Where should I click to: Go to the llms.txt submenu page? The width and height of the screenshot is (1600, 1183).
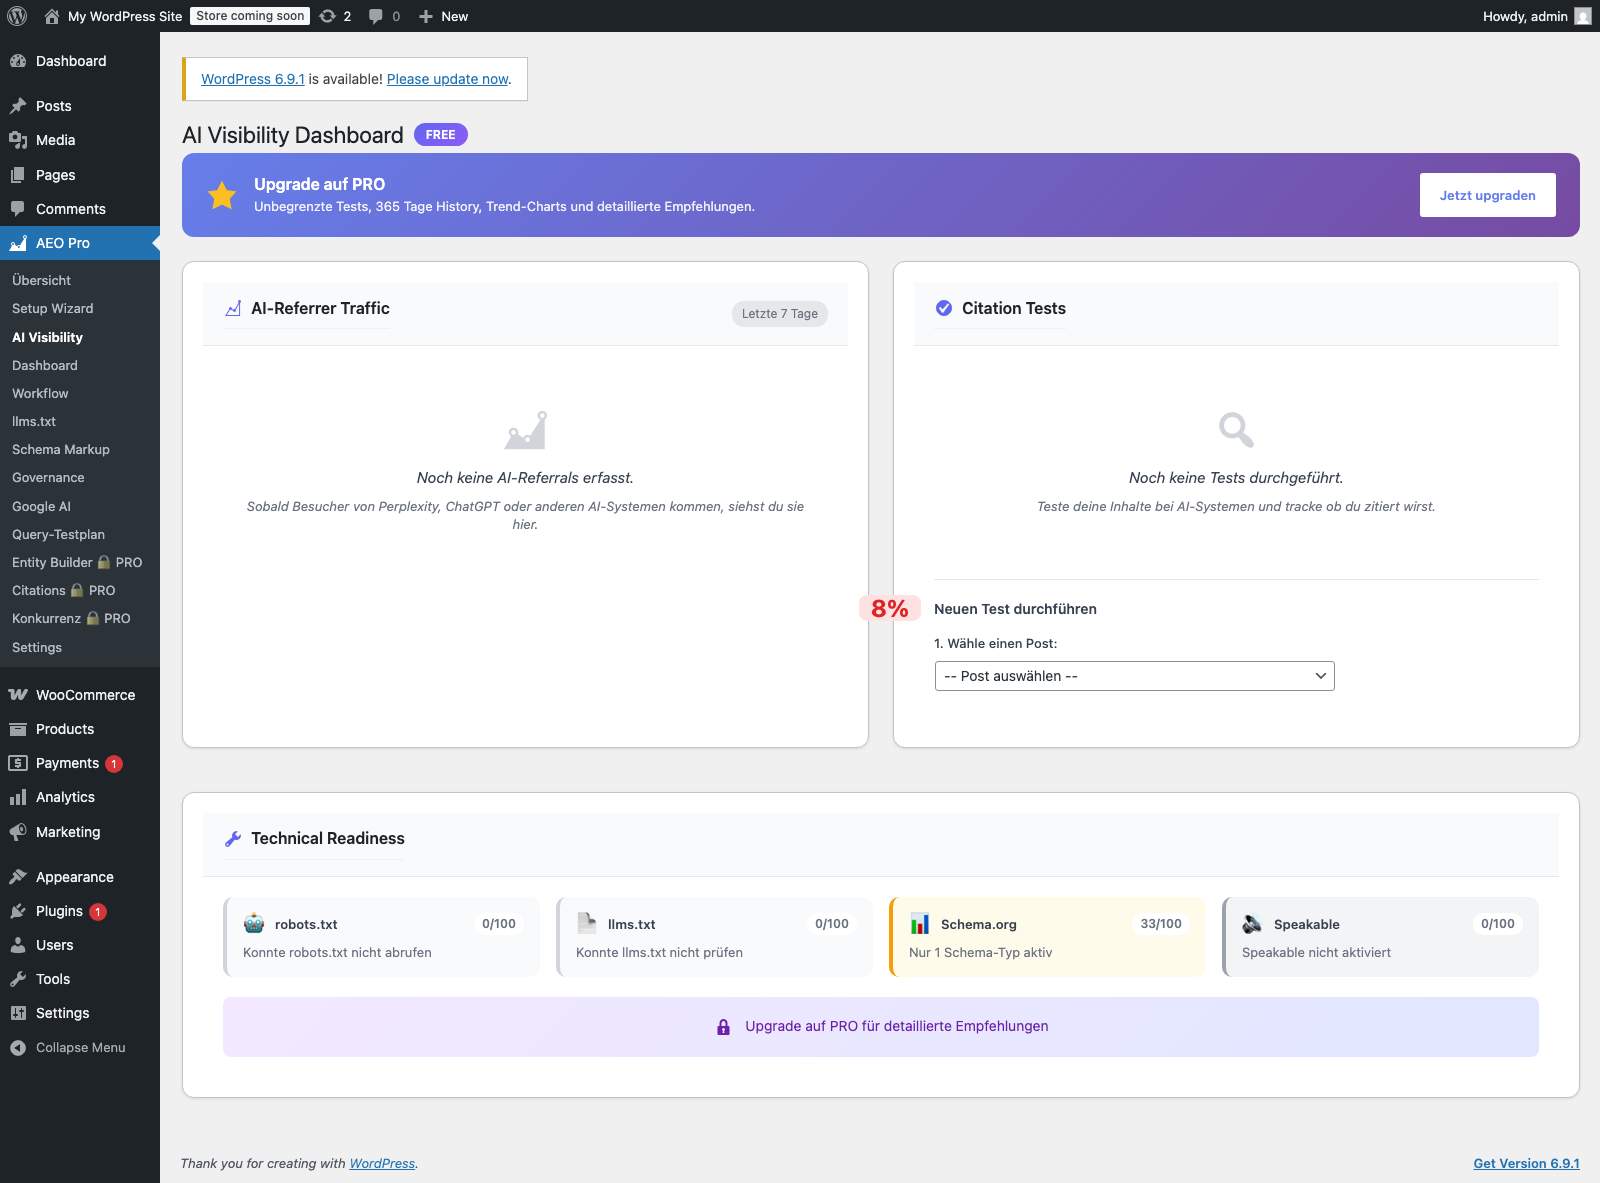(34, 422)
